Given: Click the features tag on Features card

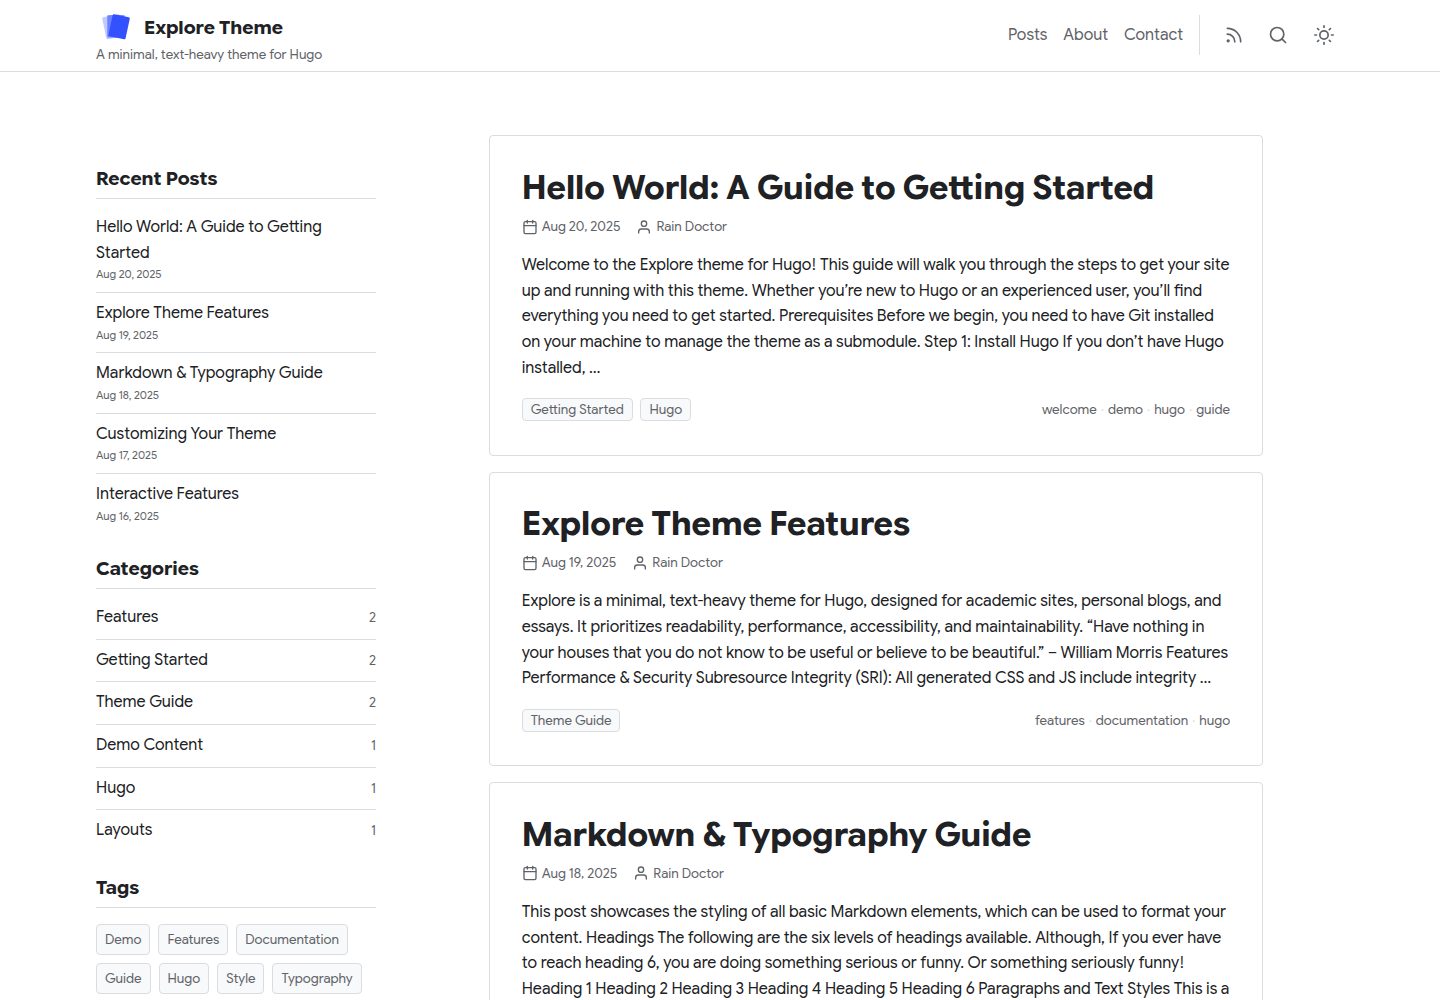Looking at the screenshot, I should tap(1060, 720).
